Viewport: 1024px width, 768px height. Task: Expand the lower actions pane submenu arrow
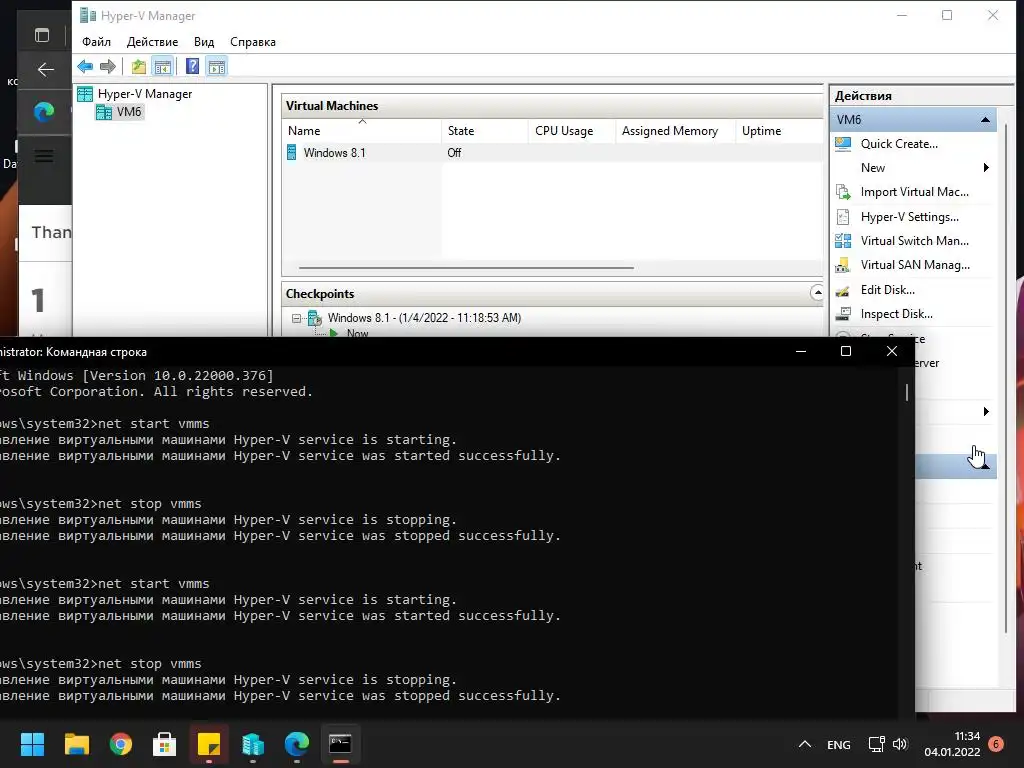point(986,411)
